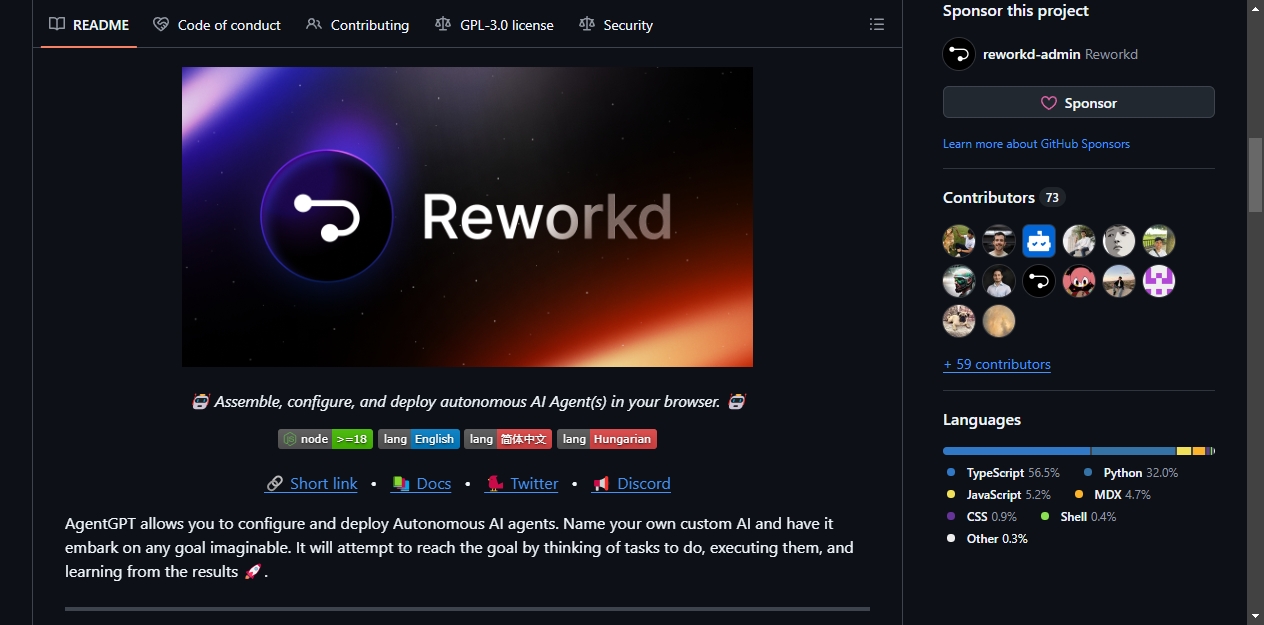Open the + 59 contributors link
Viewport: 1264px width, 625px height.
tap(997, 364)
